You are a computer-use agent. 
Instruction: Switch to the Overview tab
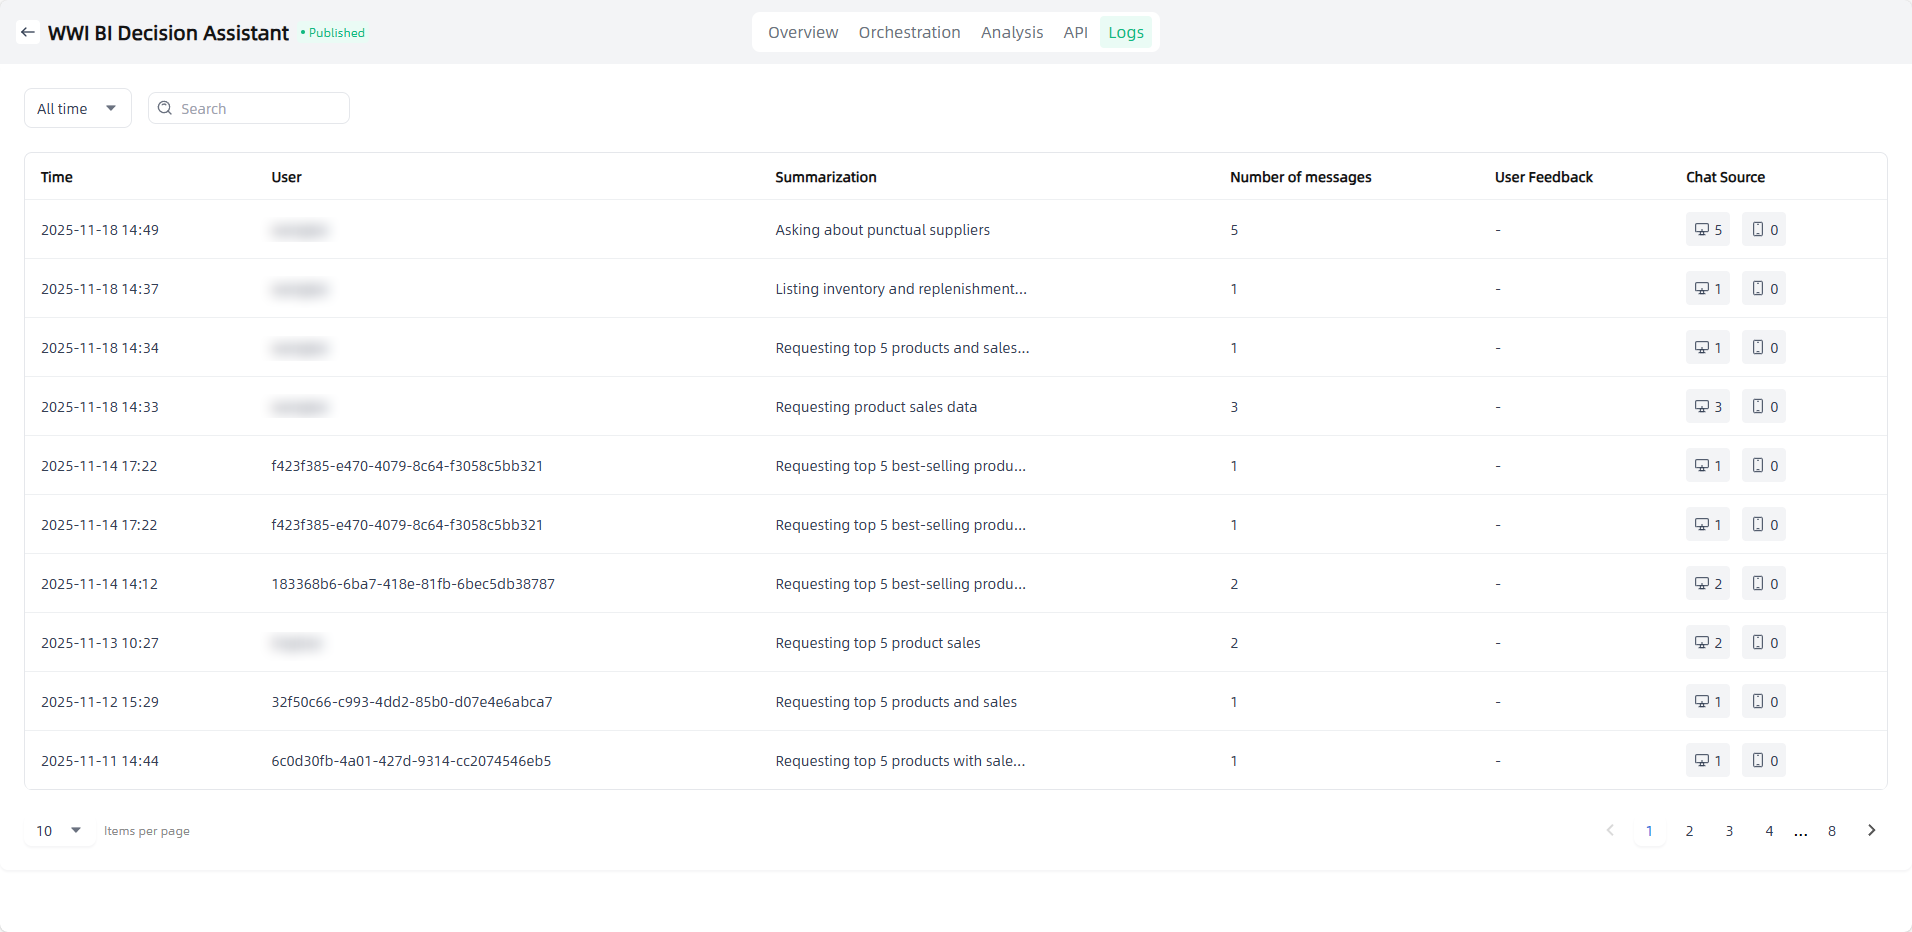click(x=802, y=32)
